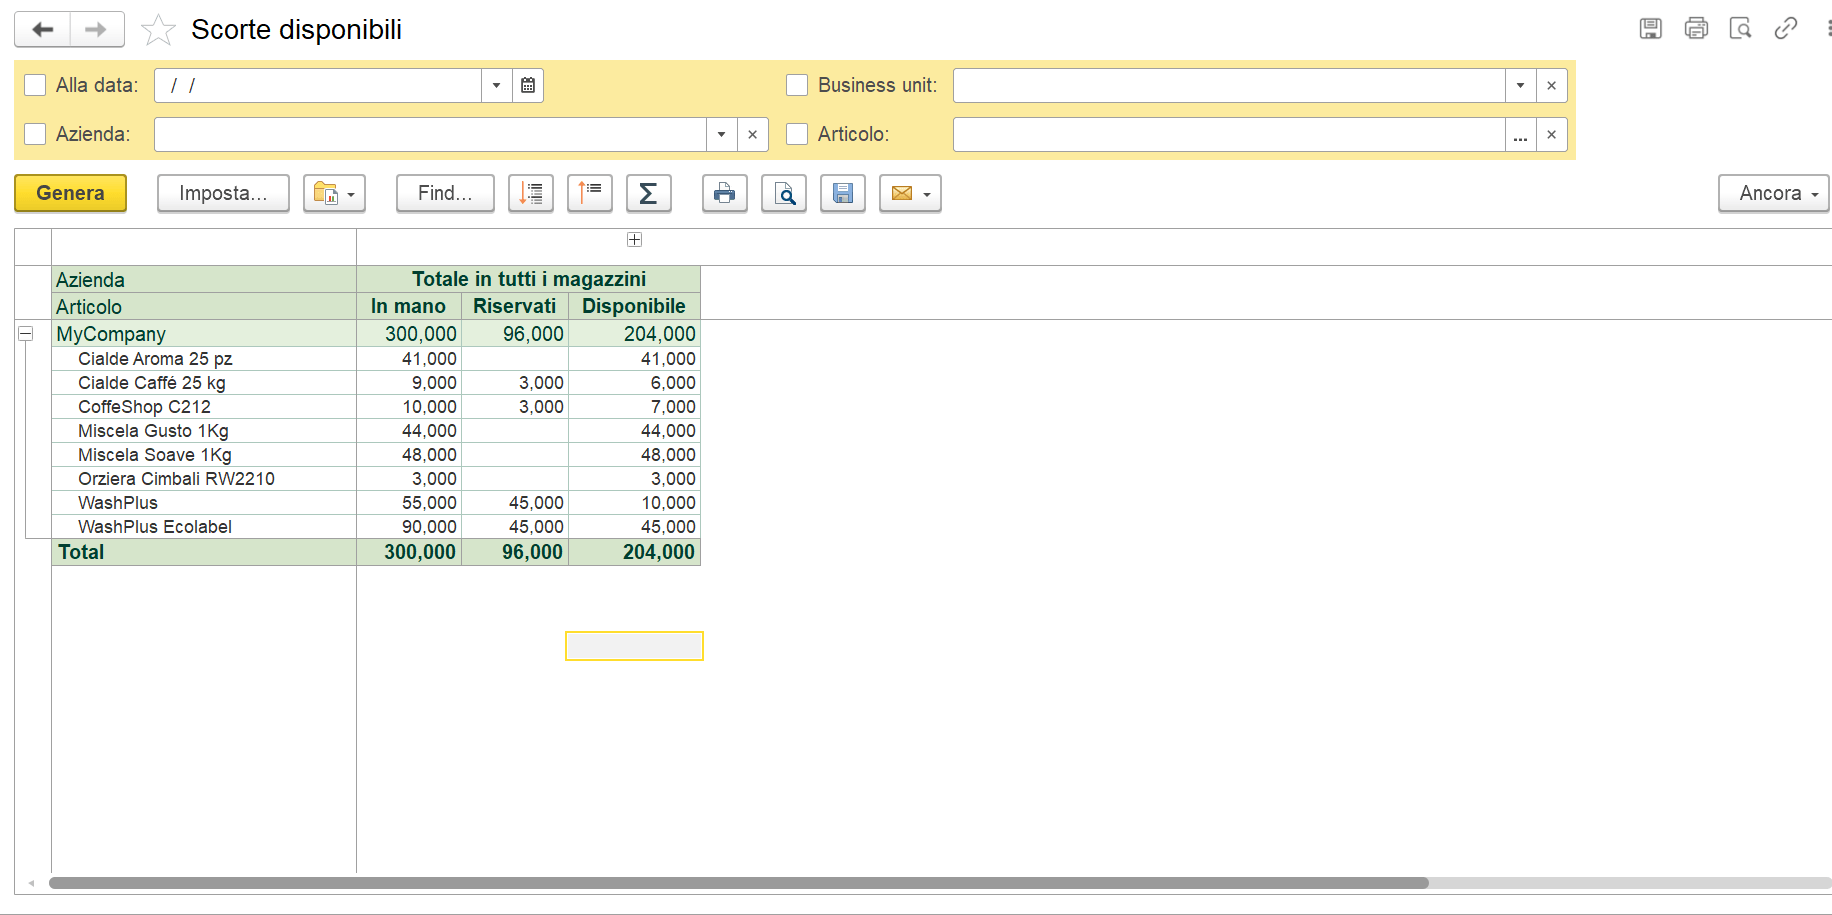The image size is (1832, 915).
Task: Enable the Business unit checkbox
Action: click(x=797, y=85)
